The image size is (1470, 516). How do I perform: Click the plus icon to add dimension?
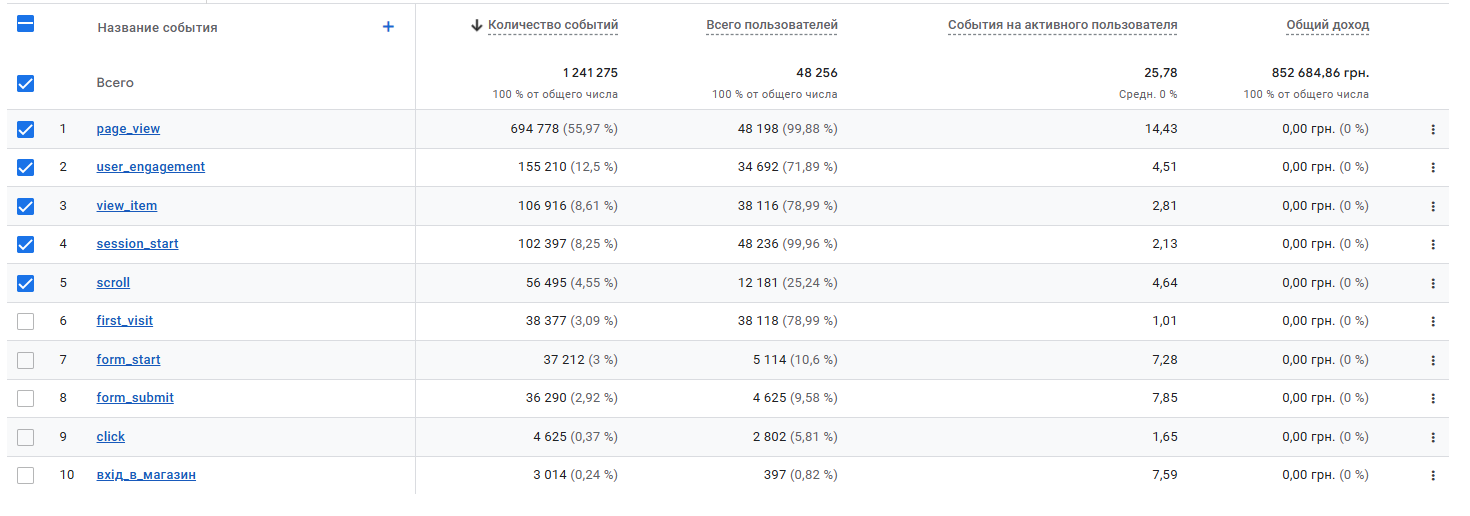tap(388, 27)
